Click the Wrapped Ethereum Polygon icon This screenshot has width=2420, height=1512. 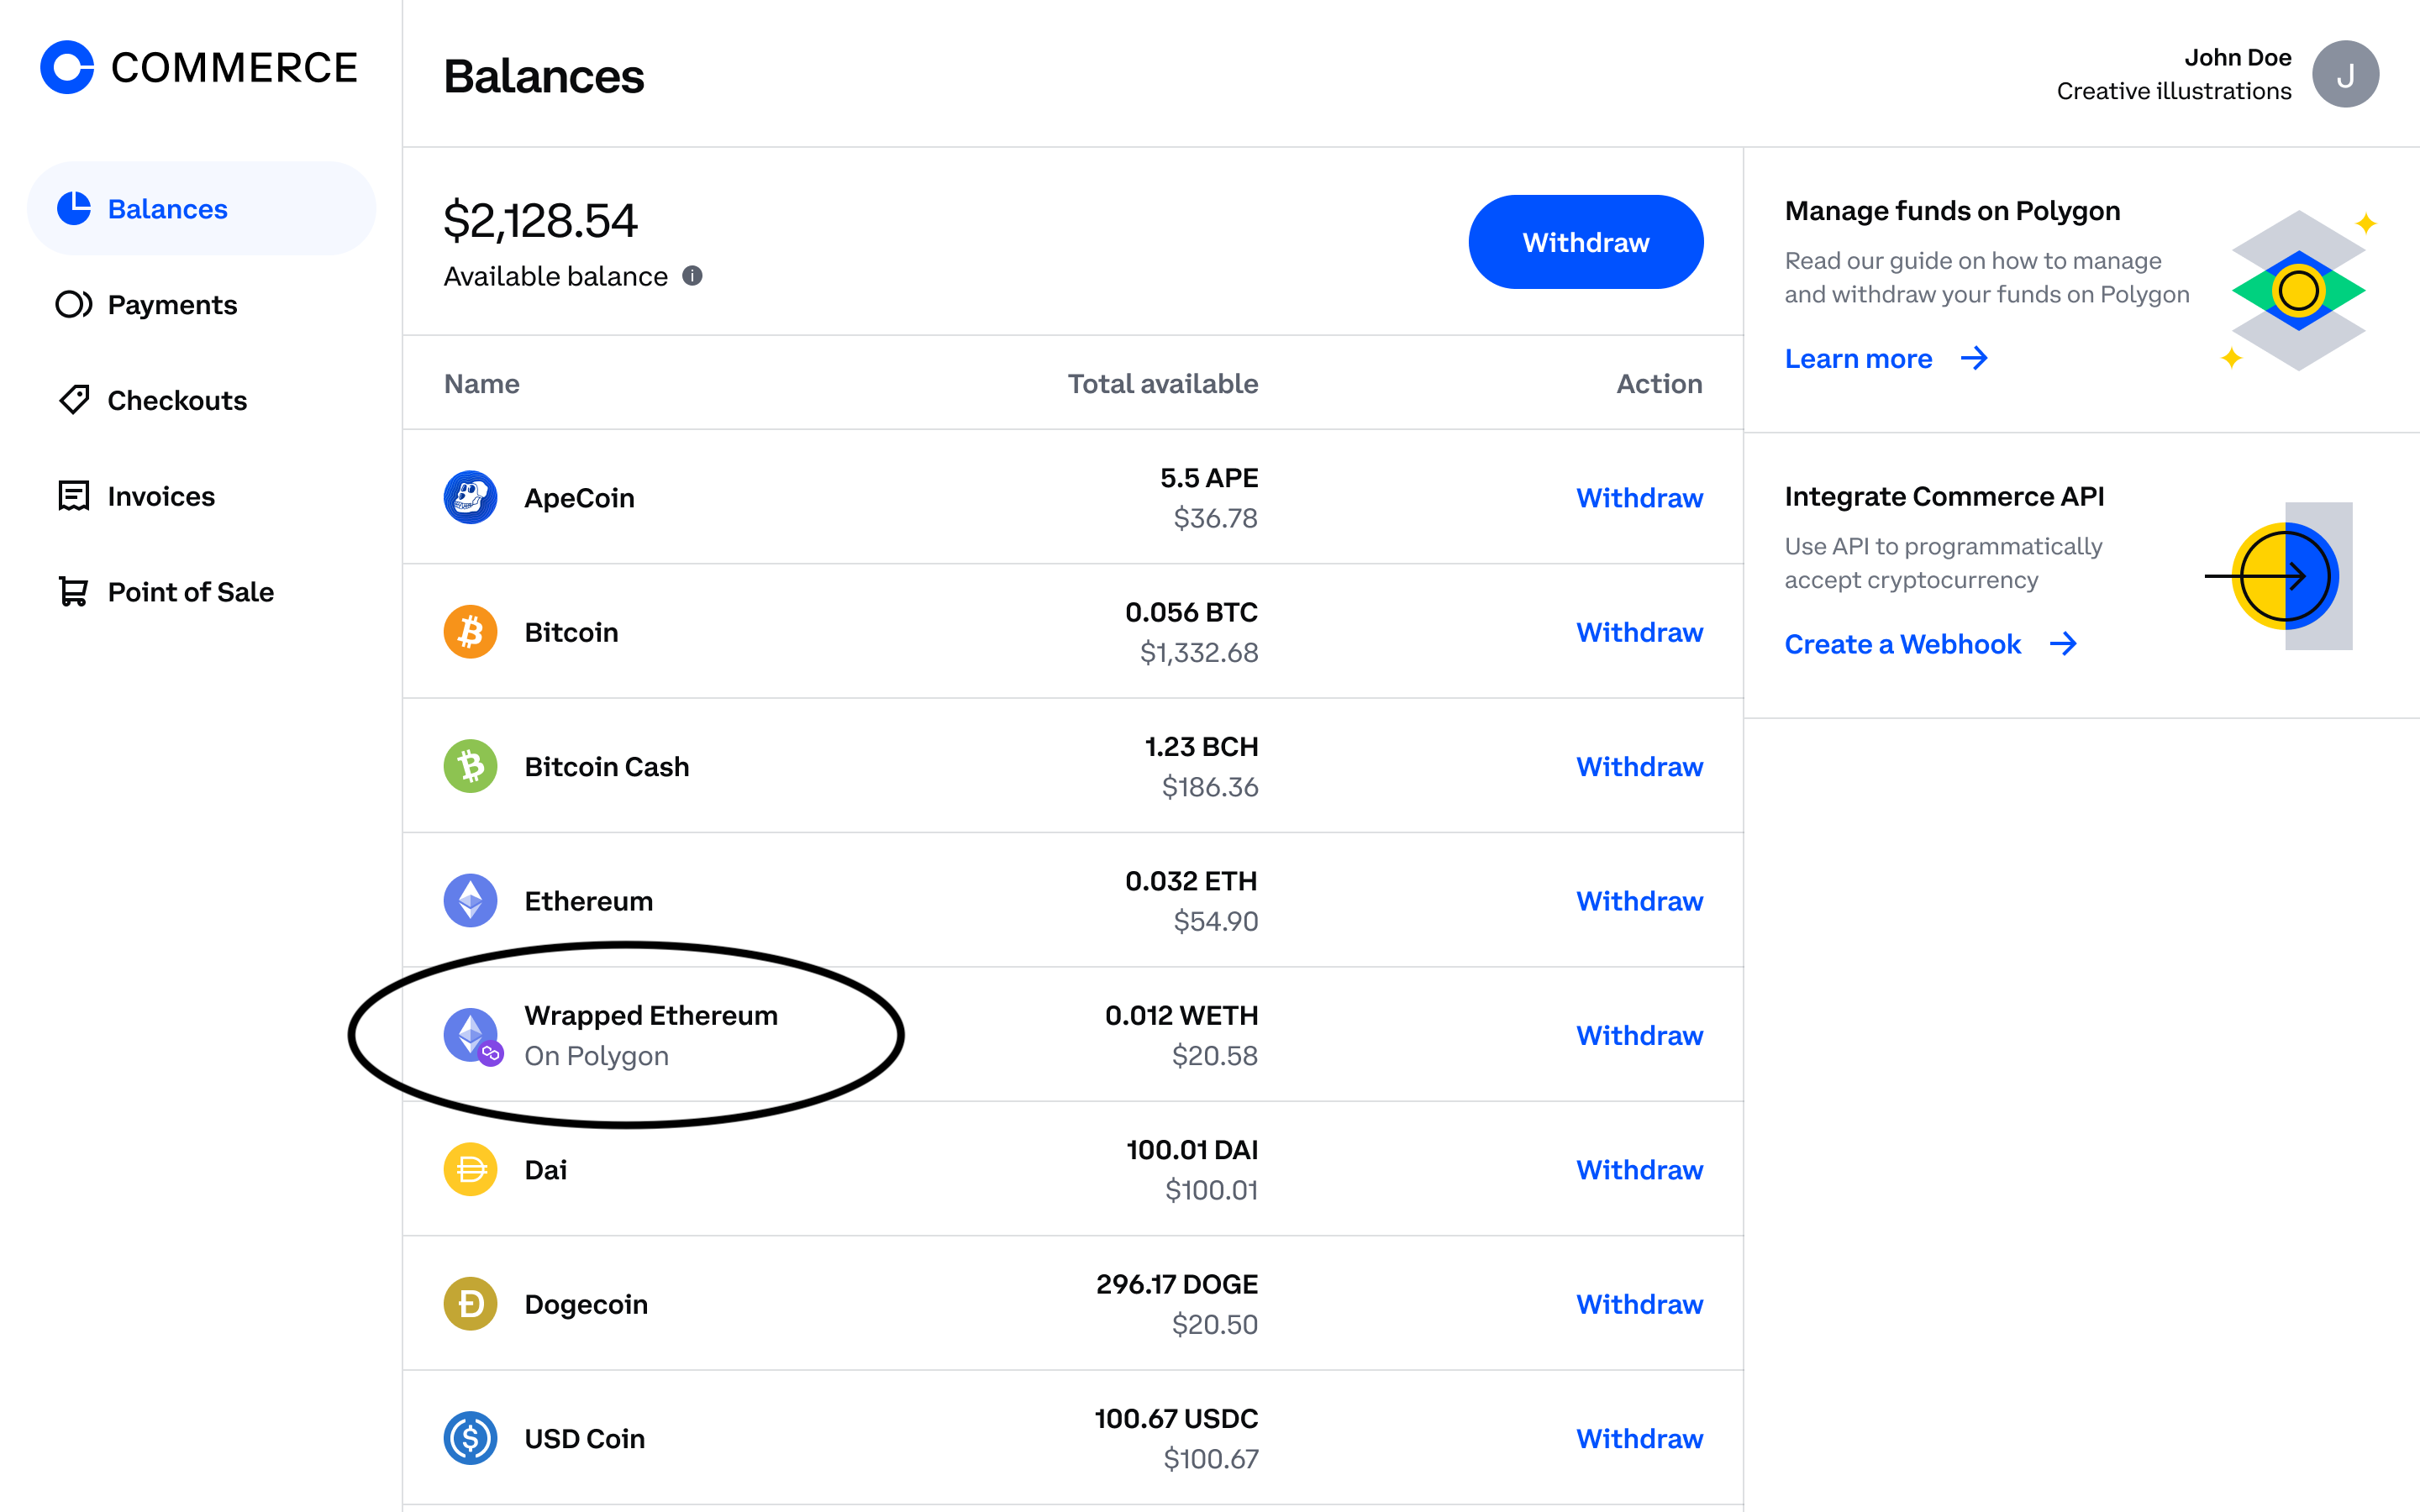472,1036
